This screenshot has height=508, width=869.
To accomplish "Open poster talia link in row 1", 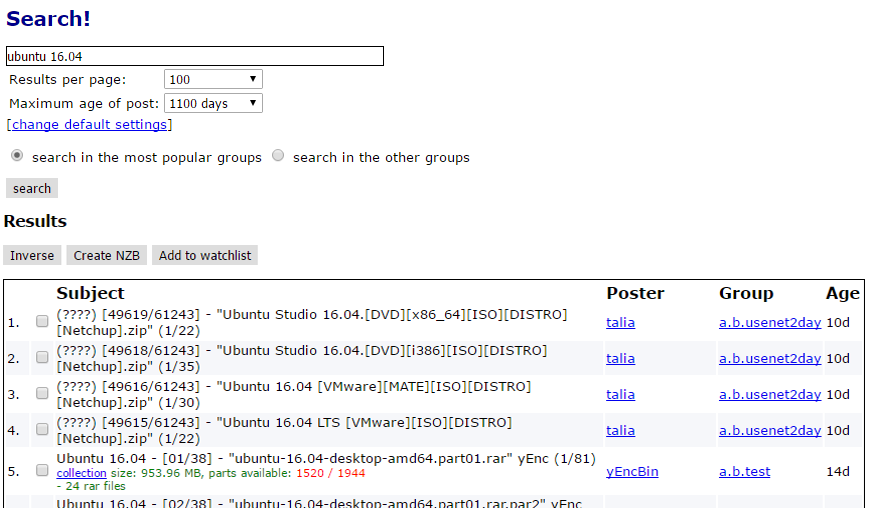I will tap(620, 322).
